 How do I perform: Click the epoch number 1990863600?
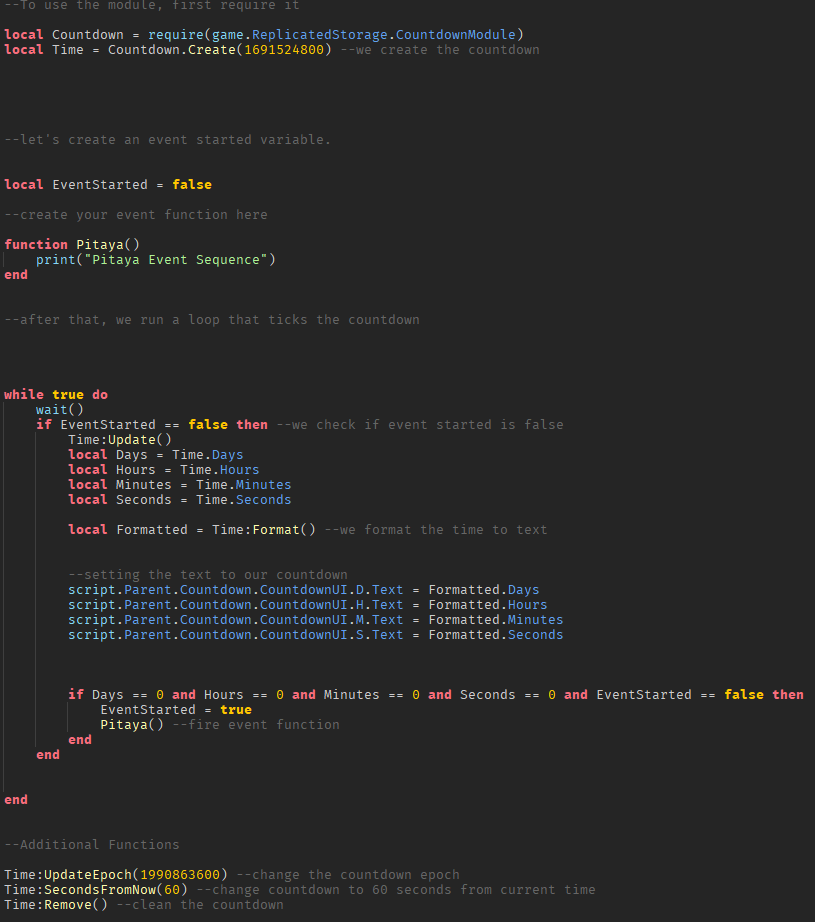click(180, 875)
